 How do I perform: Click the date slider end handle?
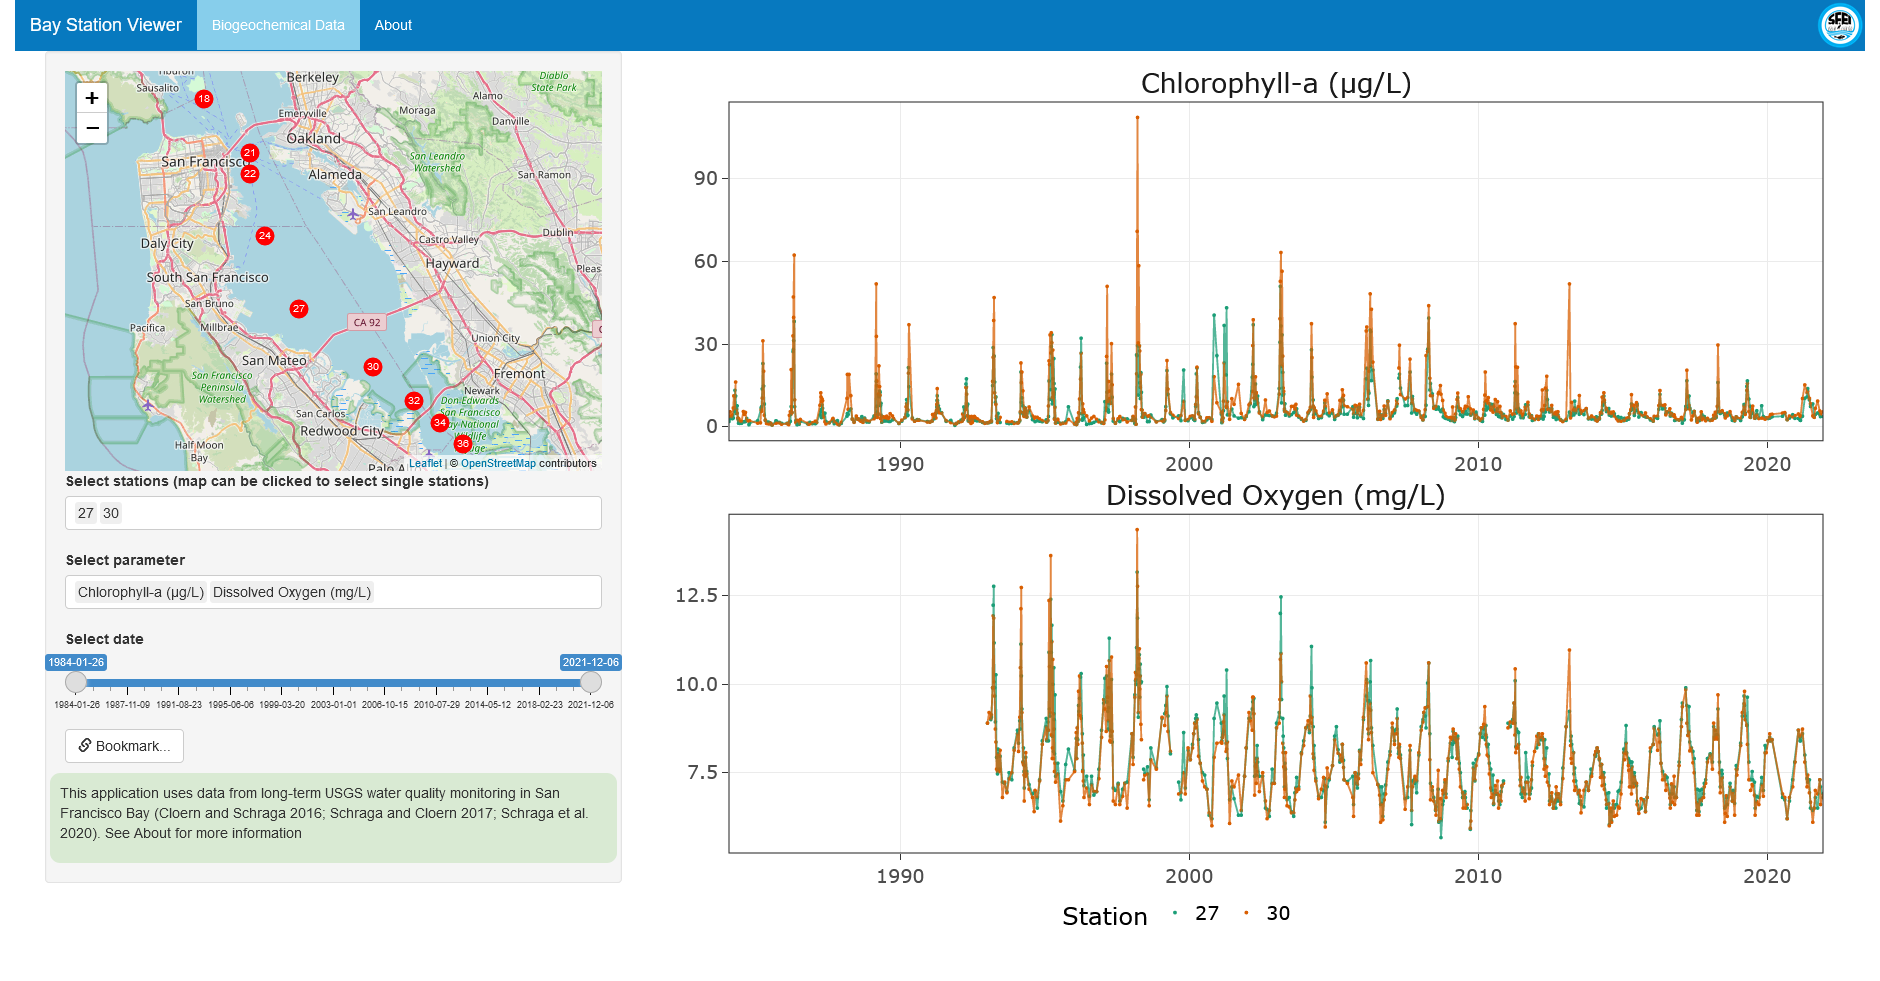pyautogui.click(x=591, y=682)
